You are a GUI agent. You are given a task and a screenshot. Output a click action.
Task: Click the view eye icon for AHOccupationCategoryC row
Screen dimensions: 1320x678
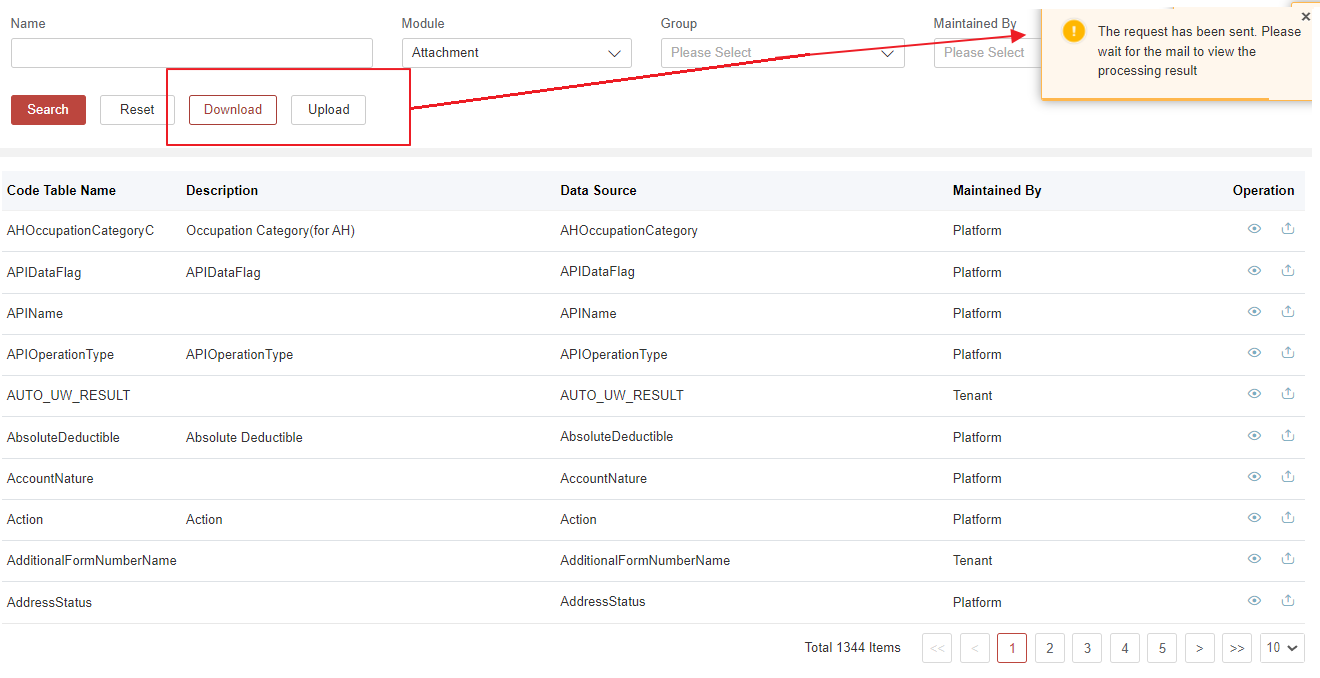(1254, 229)
